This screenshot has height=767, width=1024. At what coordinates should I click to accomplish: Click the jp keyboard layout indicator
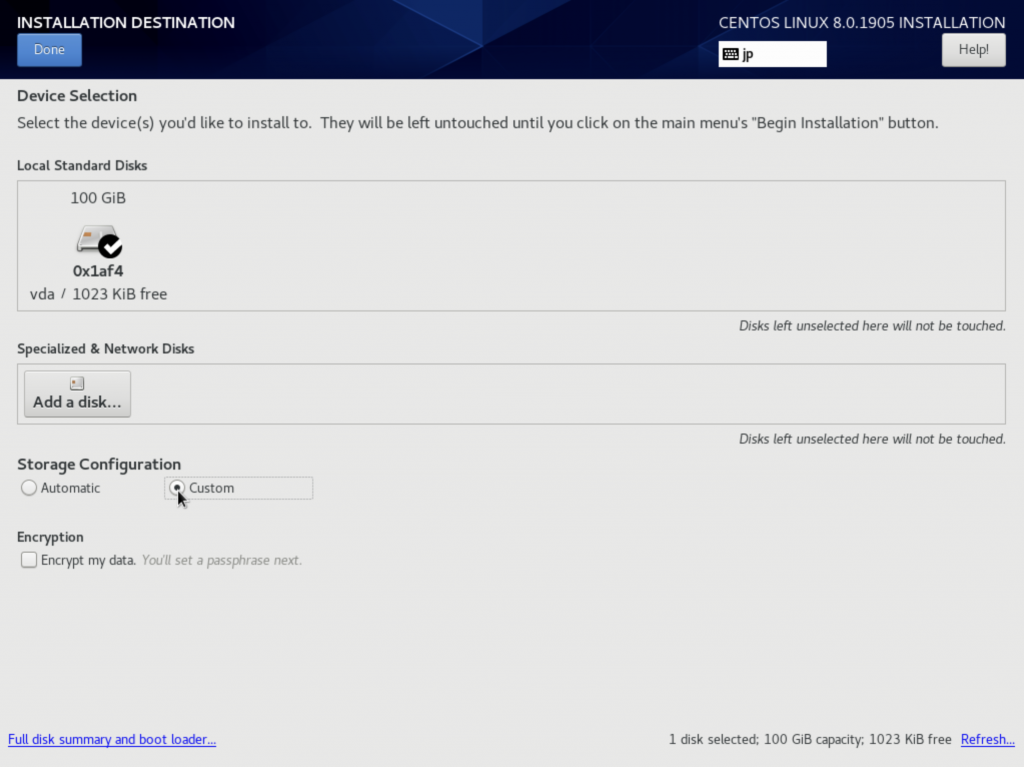click(x=772, y=54)
